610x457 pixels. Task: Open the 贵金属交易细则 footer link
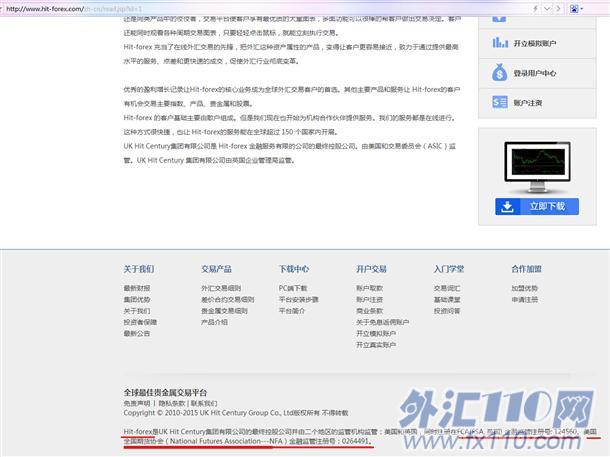click(224, 311)
